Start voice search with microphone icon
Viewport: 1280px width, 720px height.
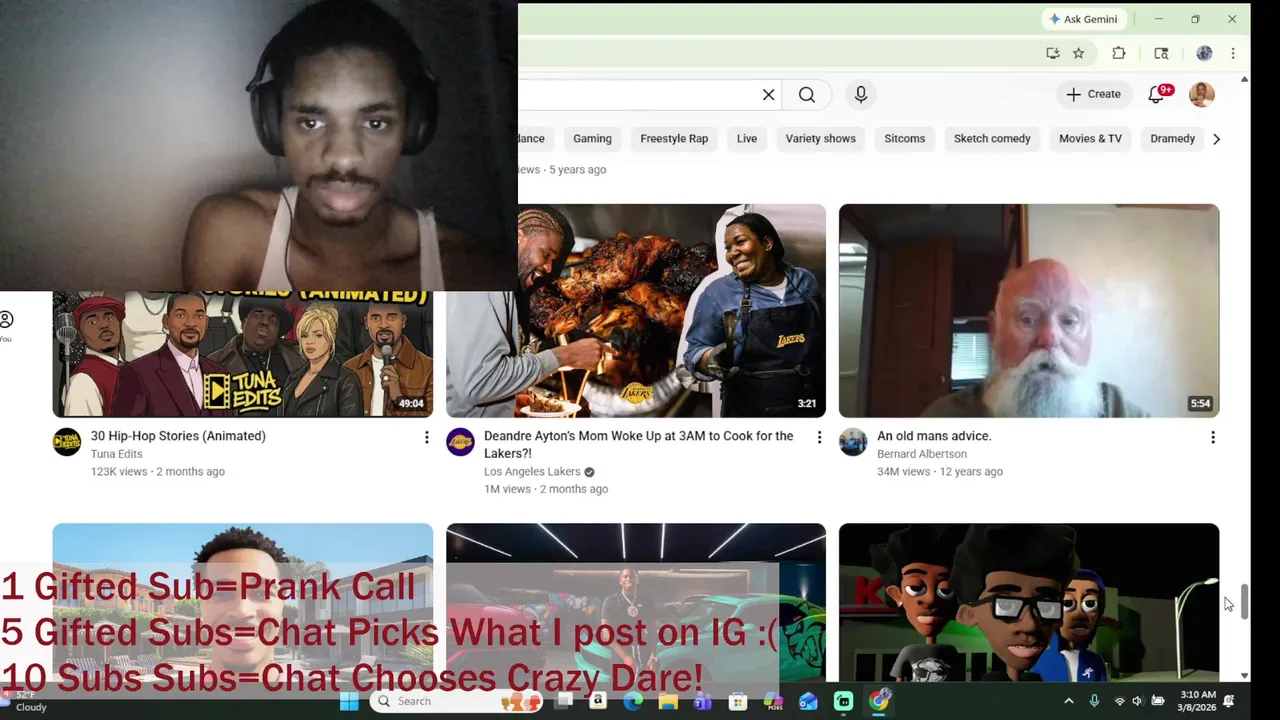pos(861,95)
